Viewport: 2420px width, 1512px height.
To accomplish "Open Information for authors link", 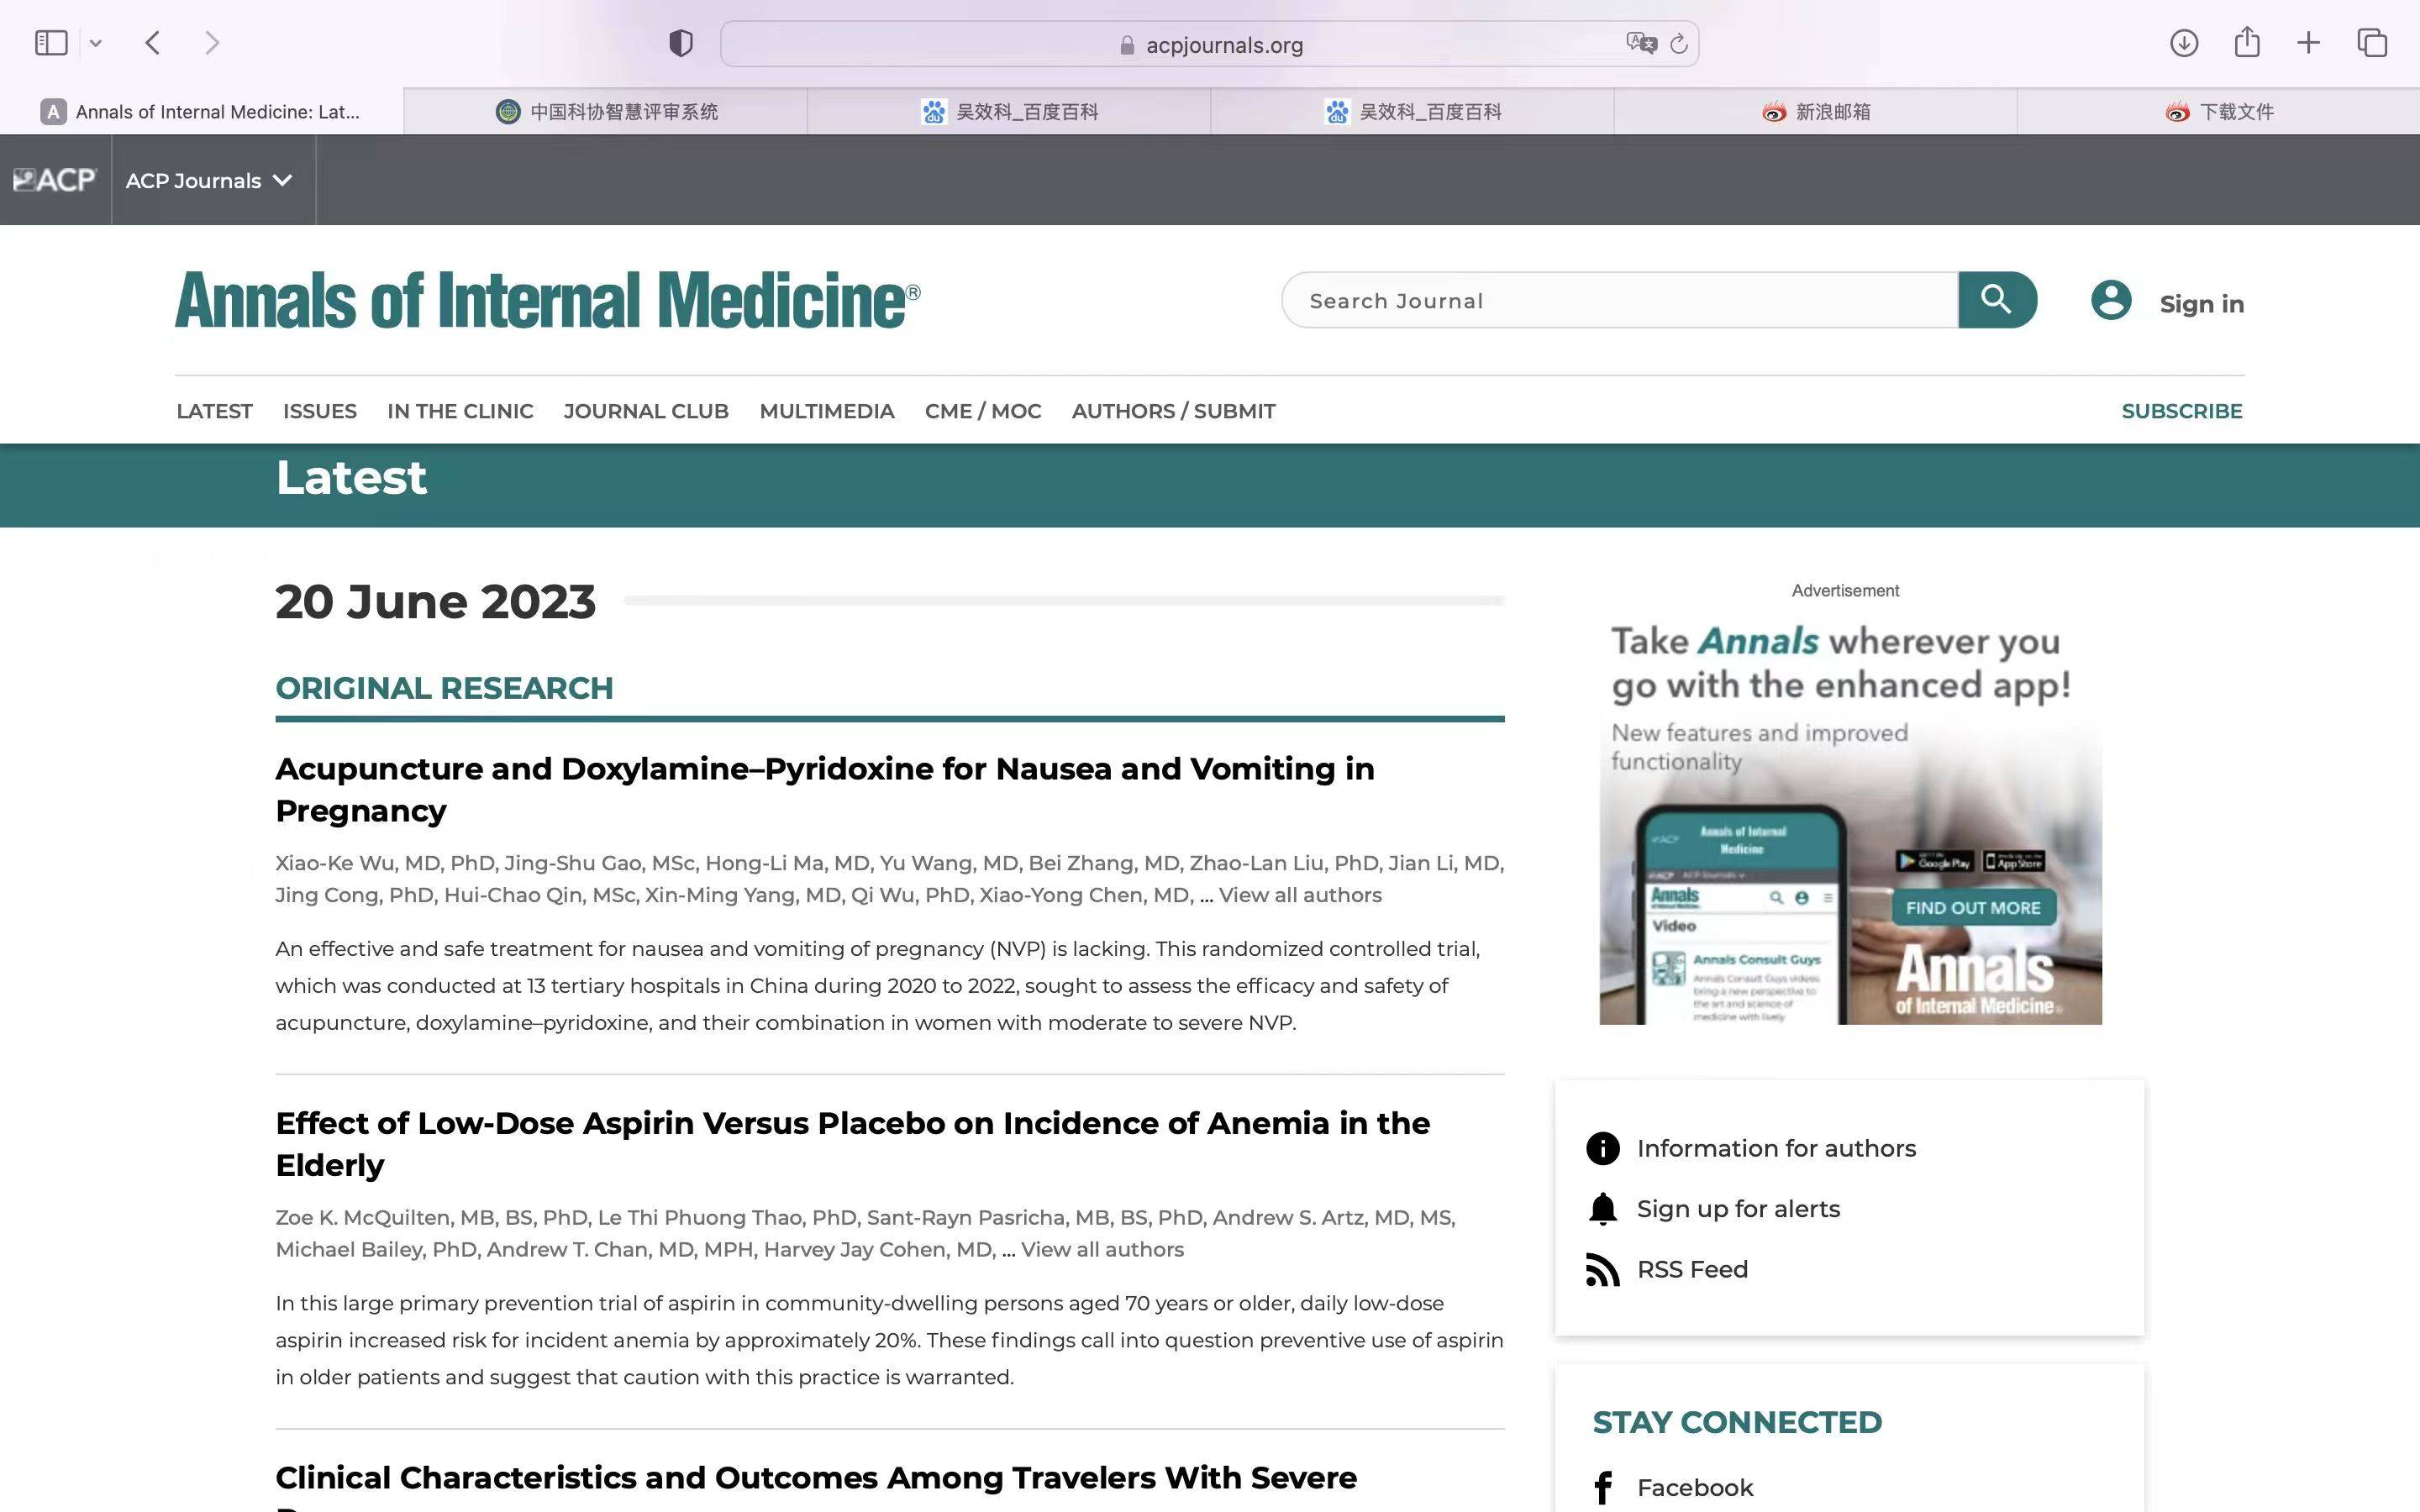I will pyautogui.click(x=1776, y=1148).
